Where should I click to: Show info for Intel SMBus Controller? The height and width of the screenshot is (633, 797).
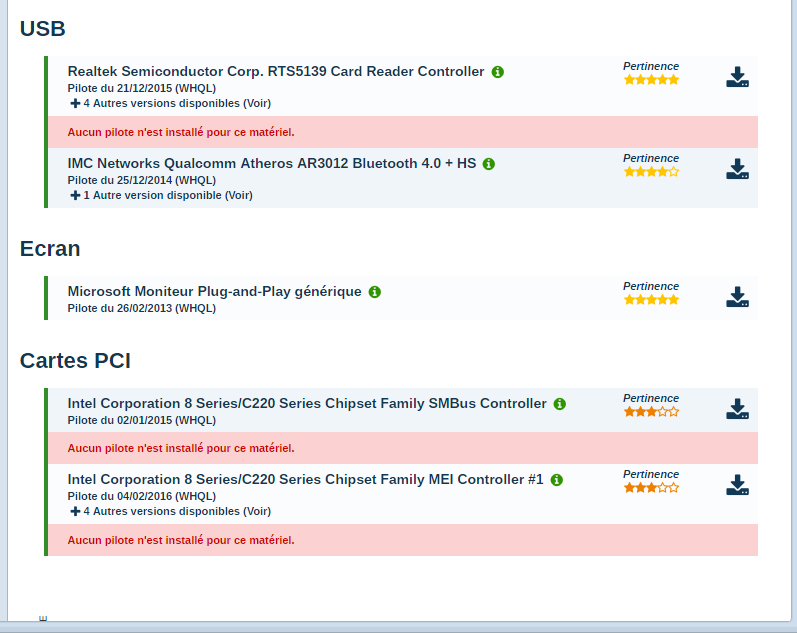[560, 404]
